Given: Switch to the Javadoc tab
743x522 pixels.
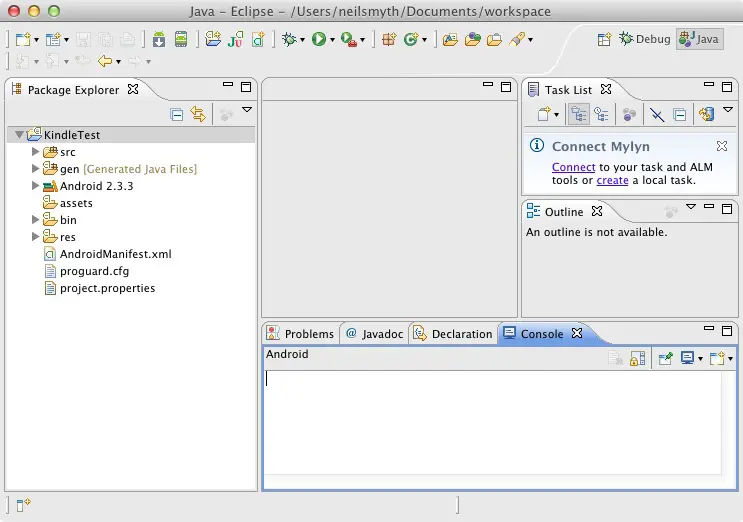Looking at the screenshot, I should click(375, 333).
